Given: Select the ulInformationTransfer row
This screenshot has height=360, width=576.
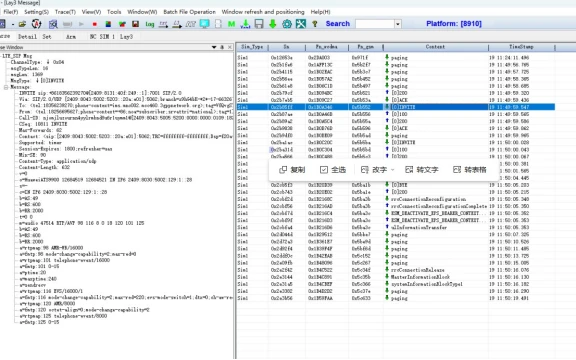Looking at the screenshot, I should [x=396, y=227].
